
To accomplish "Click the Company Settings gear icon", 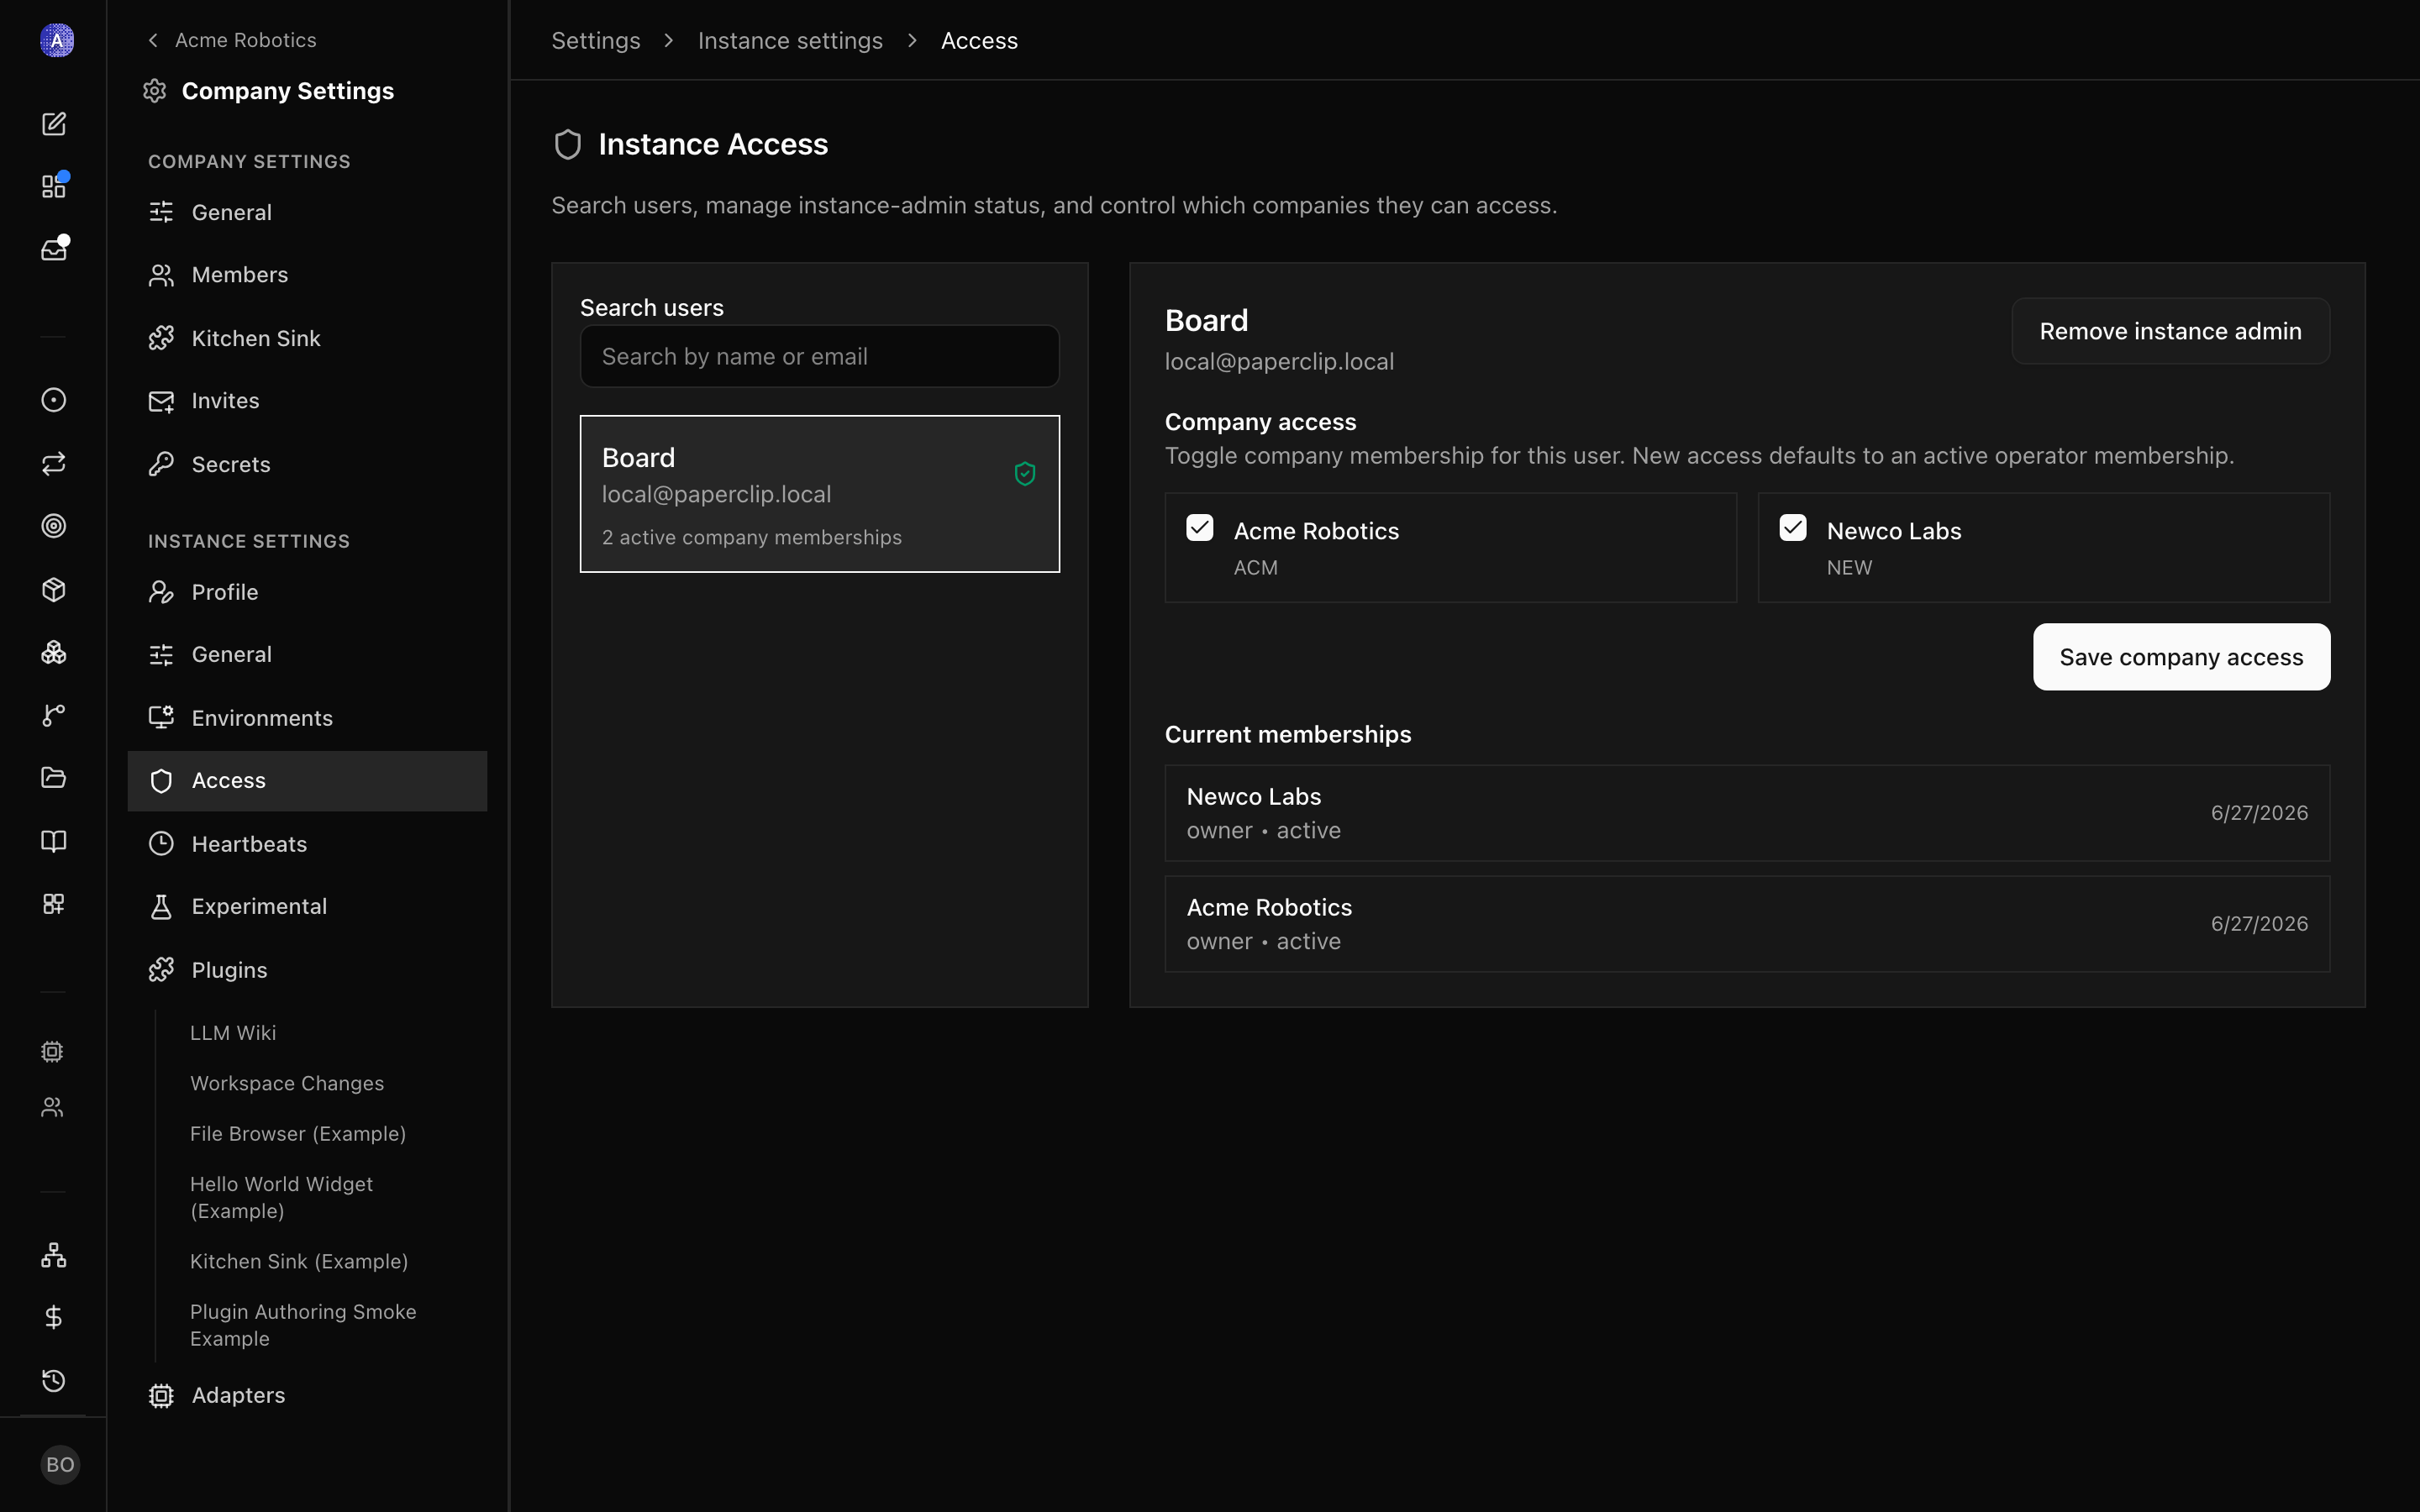I will pos(154,91).
